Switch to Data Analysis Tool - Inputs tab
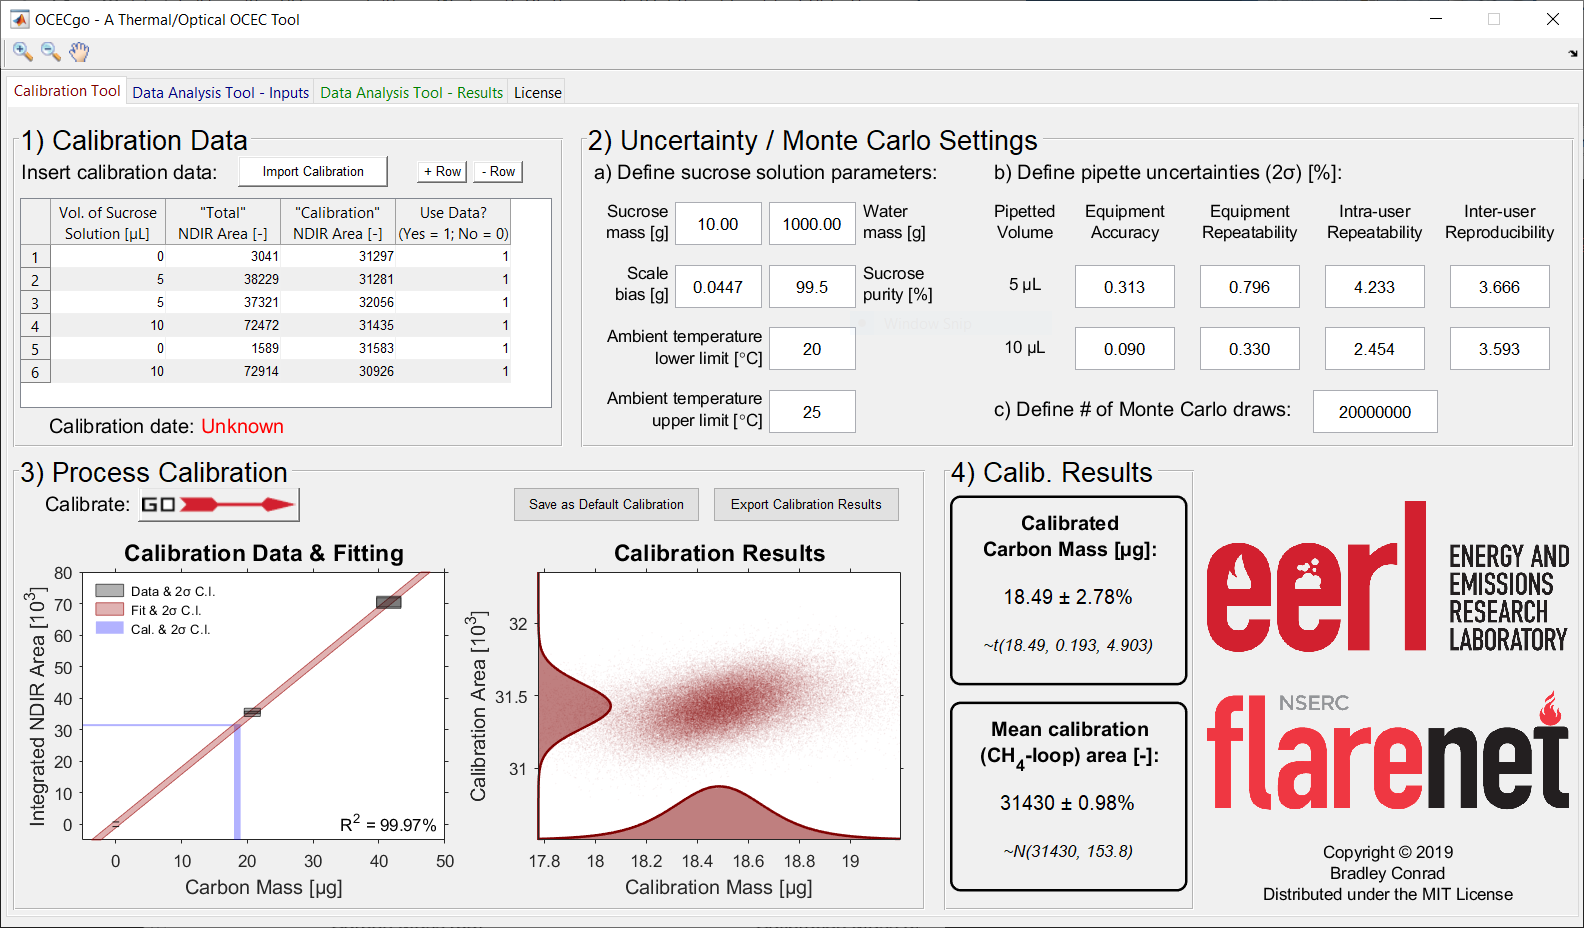The height and width of the screenshot is (928, 1584). click(220, 92)
